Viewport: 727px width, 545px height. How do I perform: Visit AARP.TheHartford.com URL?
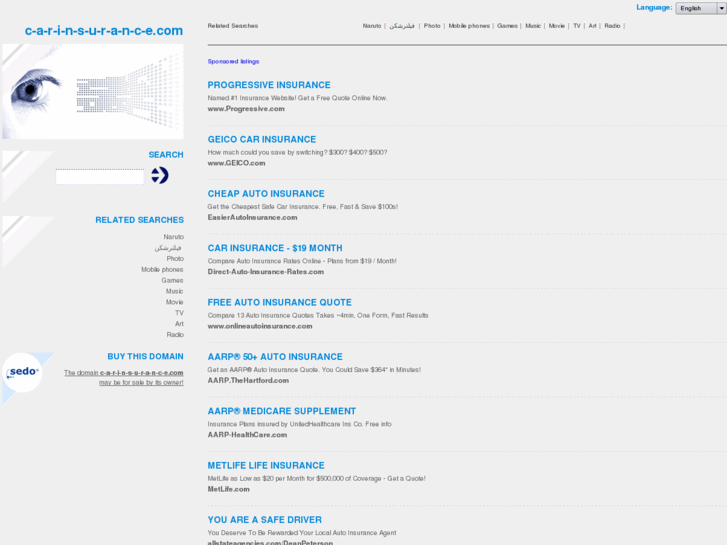(248, 380)
